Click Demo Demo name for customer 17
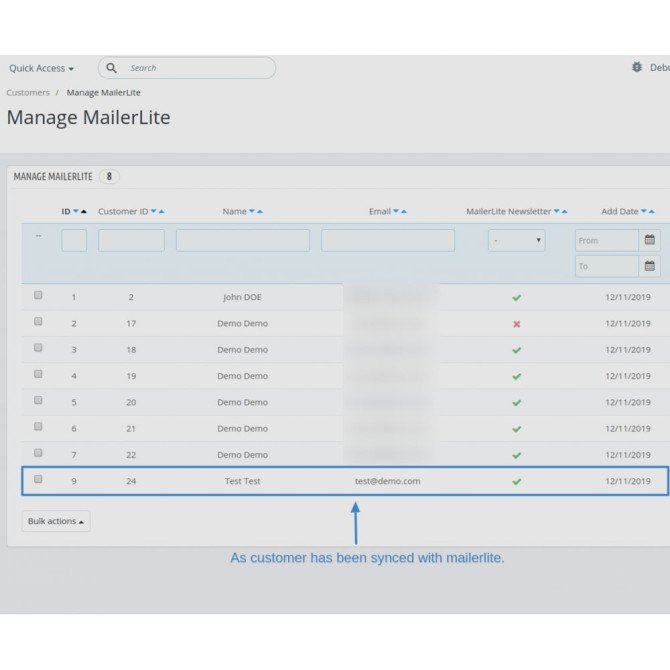670x670 pixels. coord(242,323)
